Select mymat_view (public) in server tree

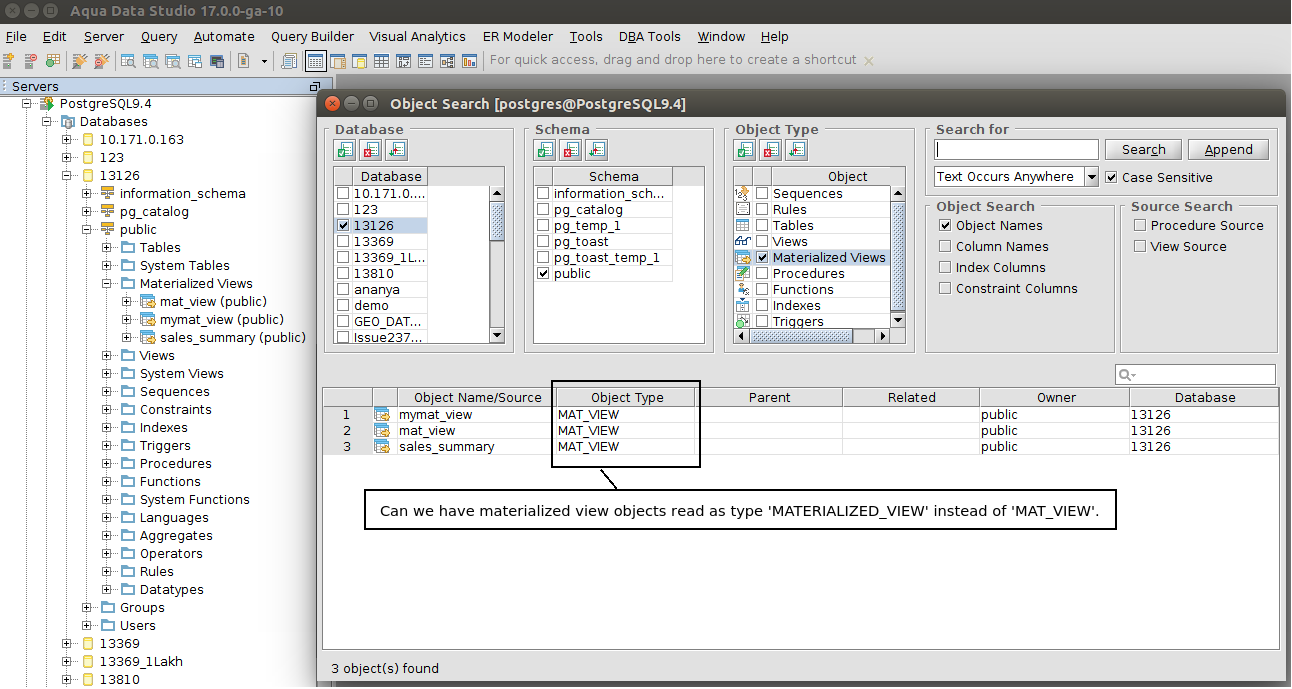[x=222, y=319]
